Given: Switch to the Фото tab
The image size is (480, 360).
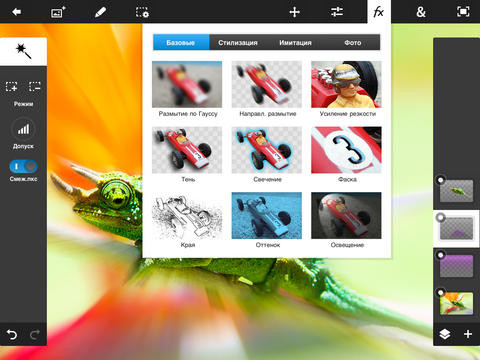Looking at the screenshot, I should tap(352, 43).
